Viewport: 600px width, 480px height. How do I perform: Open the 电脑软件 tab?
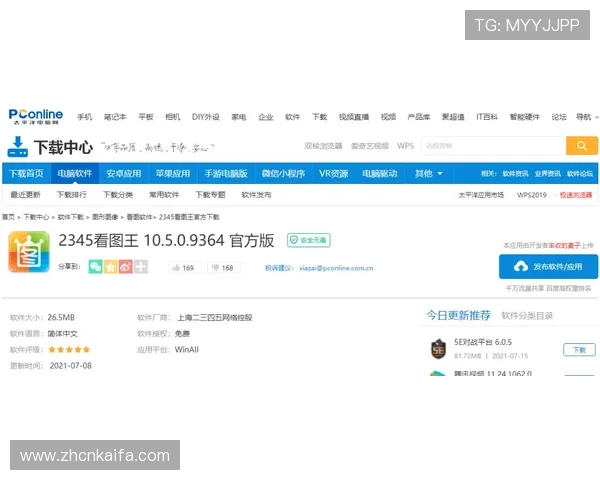pos(75,174)
